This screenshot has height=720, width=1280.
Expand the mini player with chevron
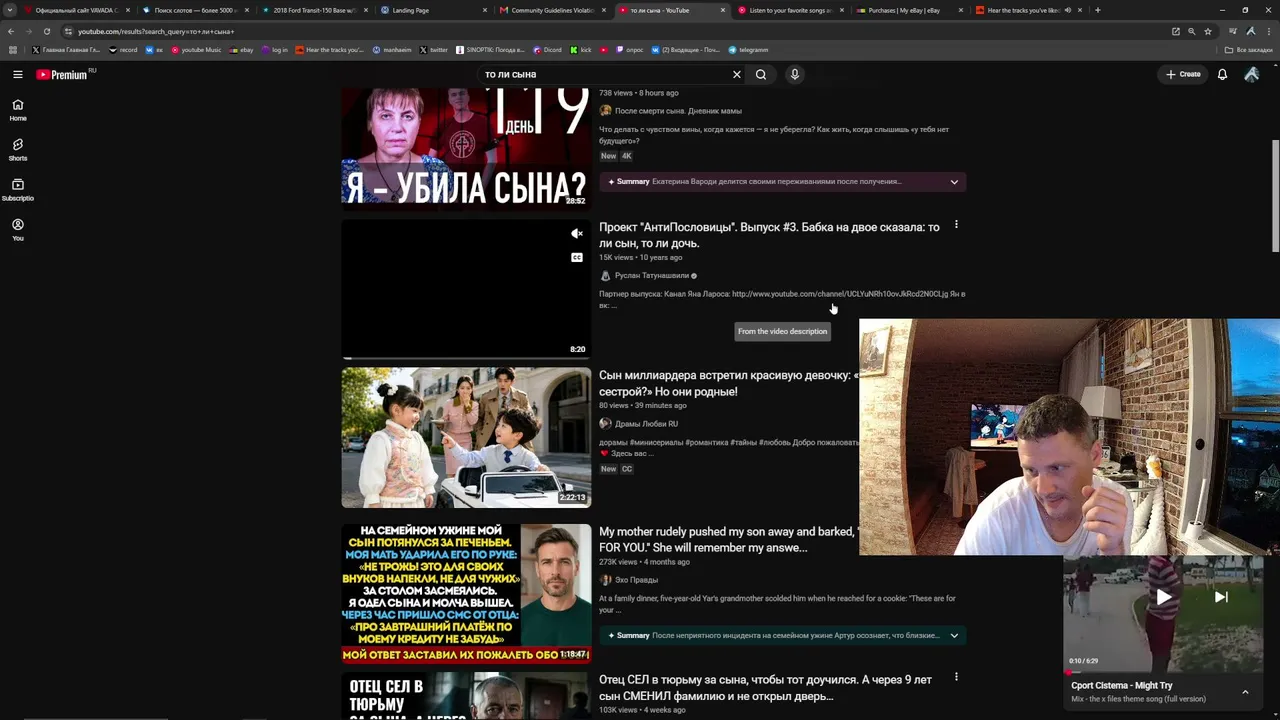click(1245, 692)
